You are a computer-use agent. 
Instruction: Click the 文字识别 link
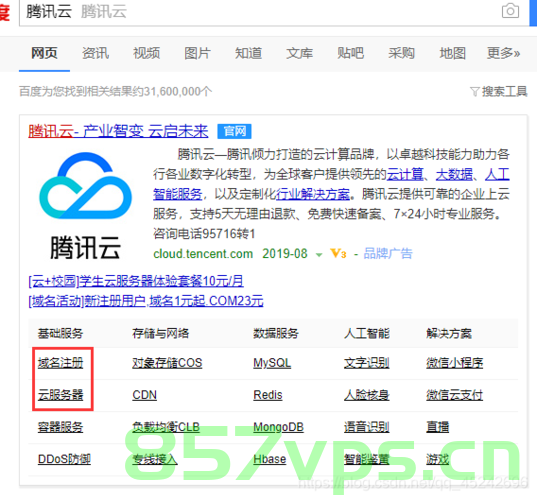(366, 363)
